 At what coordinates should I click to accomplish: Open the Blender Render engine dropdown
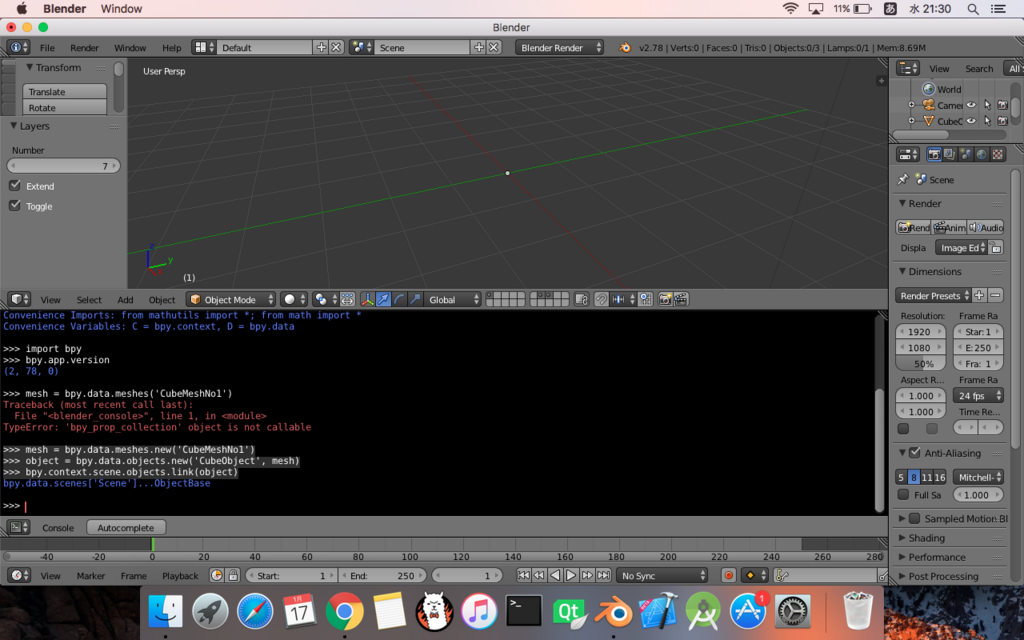560,47
